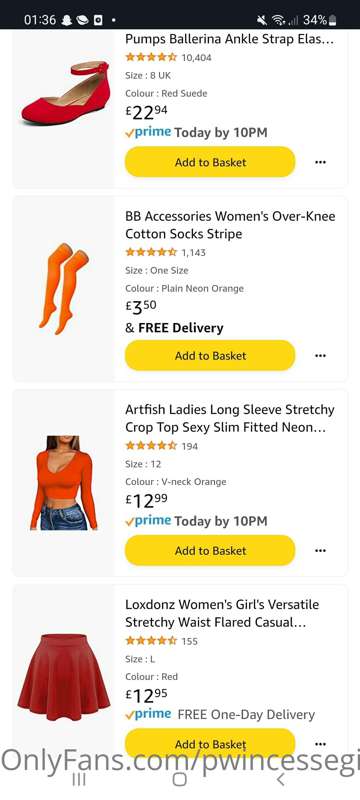Add red suede pumps to basket
Viewport: 360px width, 800px height.
(x=210, y=162)
